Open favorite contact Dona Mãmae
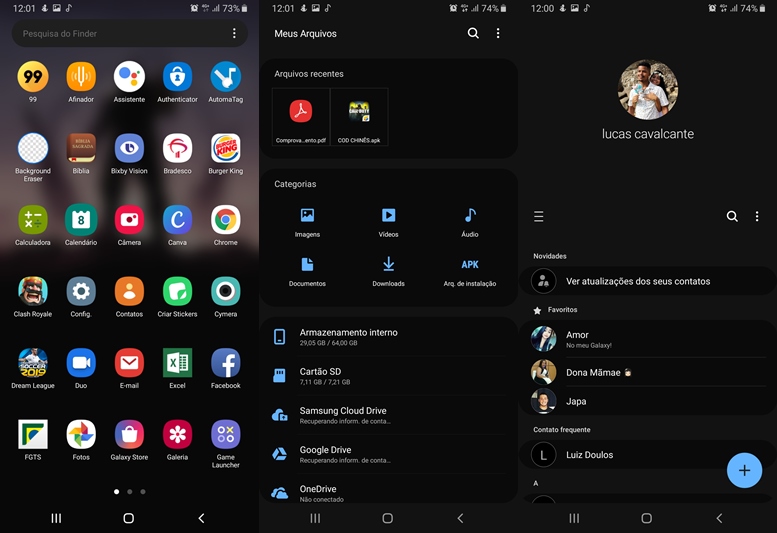This screenshot has width=777, height=533. 647,372
